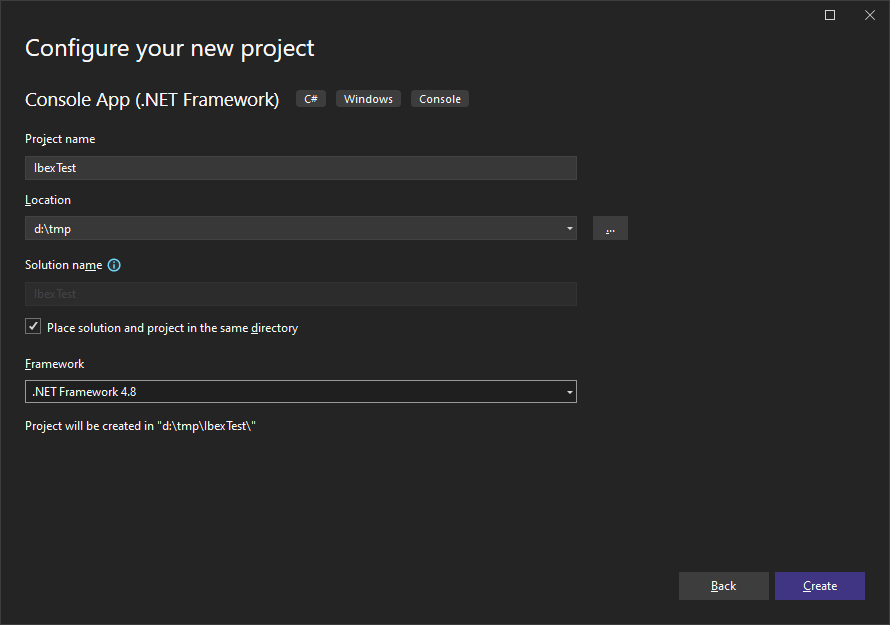Screen dimensions: 890x625
Task: Expand the Framework dropdown arrow
Action: pos(569,392)
